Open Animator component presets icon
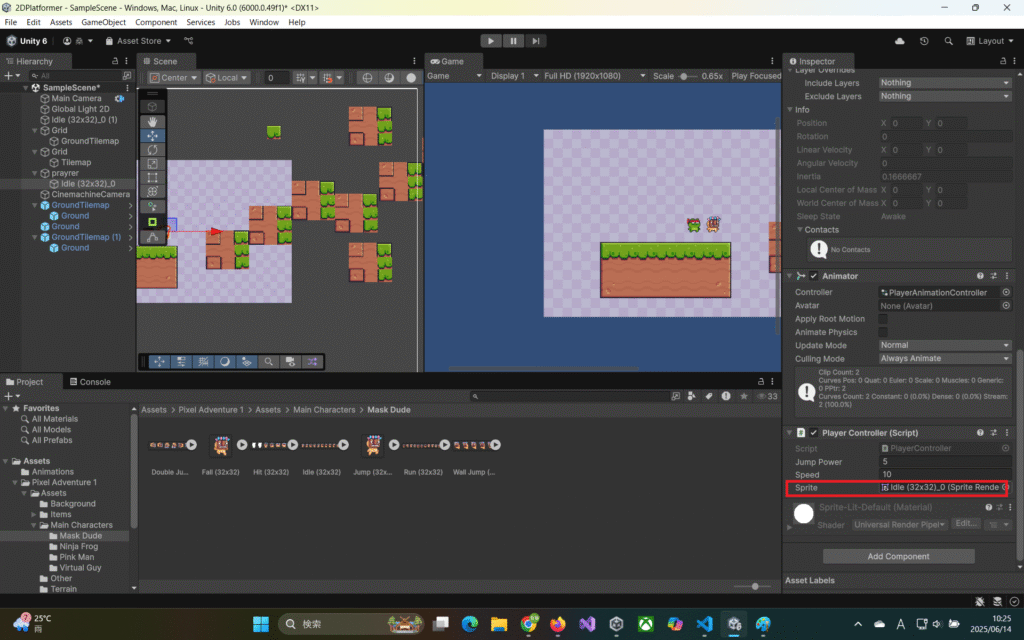The height and width of the screenshot is (640, 1024). click(993, 276)
